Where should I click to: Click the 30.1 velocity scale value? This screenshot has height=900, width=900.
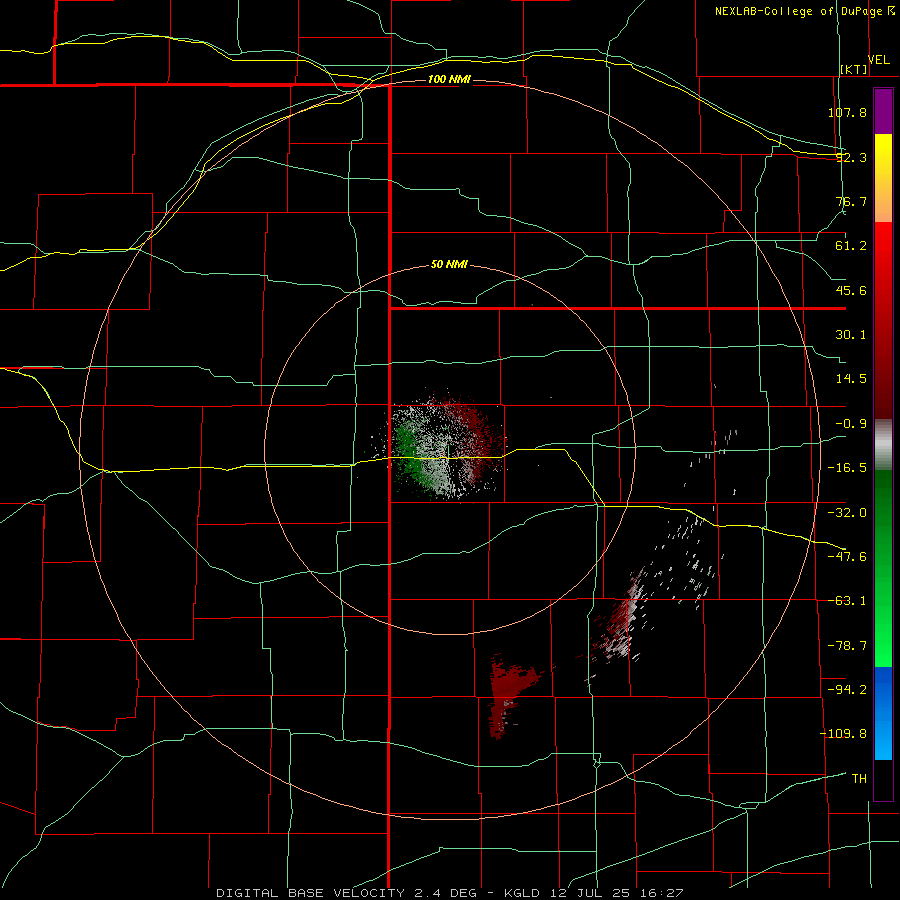pos(851,335)
